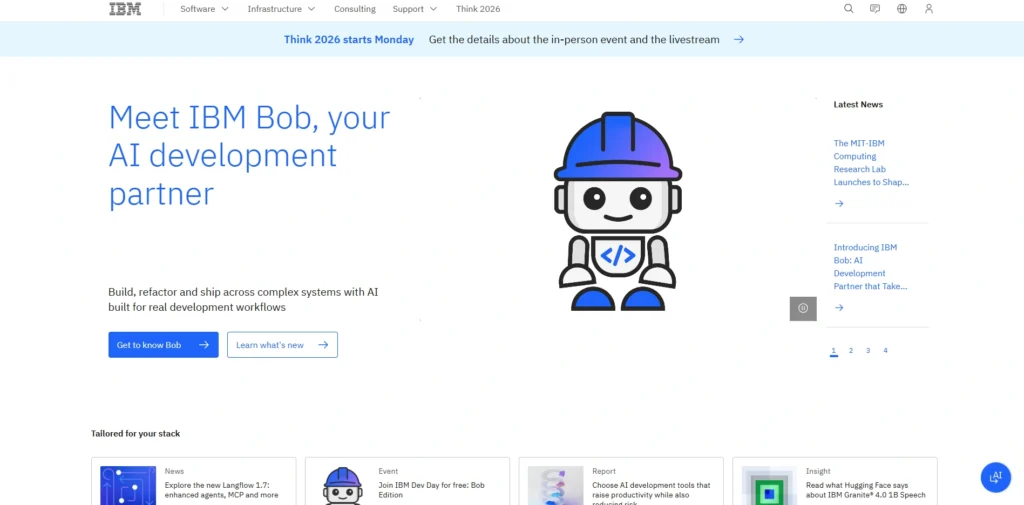Pause the hero carousel
The height and width of the screenshot is (505, 1024).
pos(803,308)
